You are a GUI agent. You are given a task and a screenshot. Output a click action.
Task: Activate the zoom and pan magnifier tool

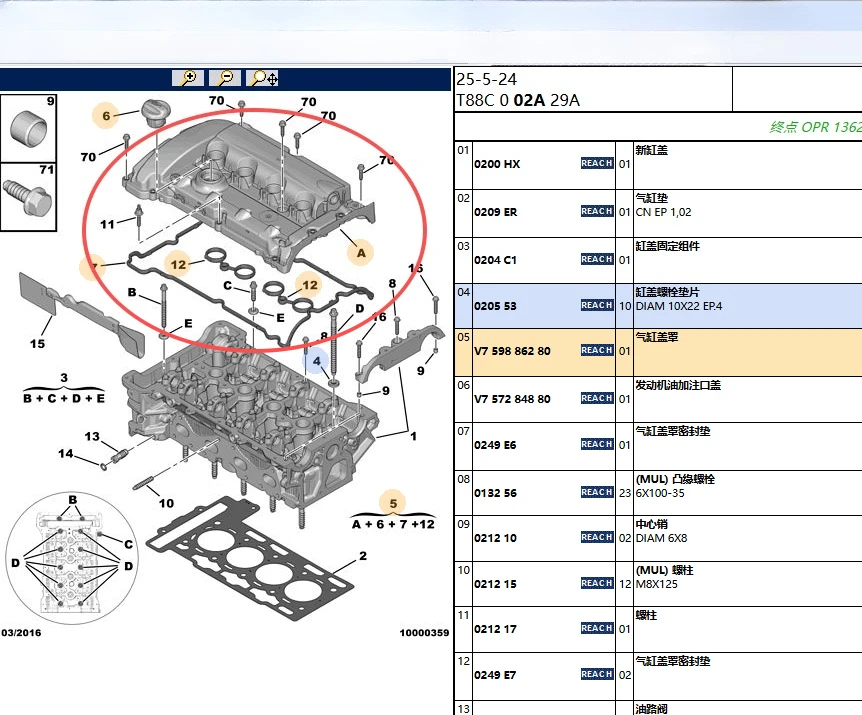[263, 78]
